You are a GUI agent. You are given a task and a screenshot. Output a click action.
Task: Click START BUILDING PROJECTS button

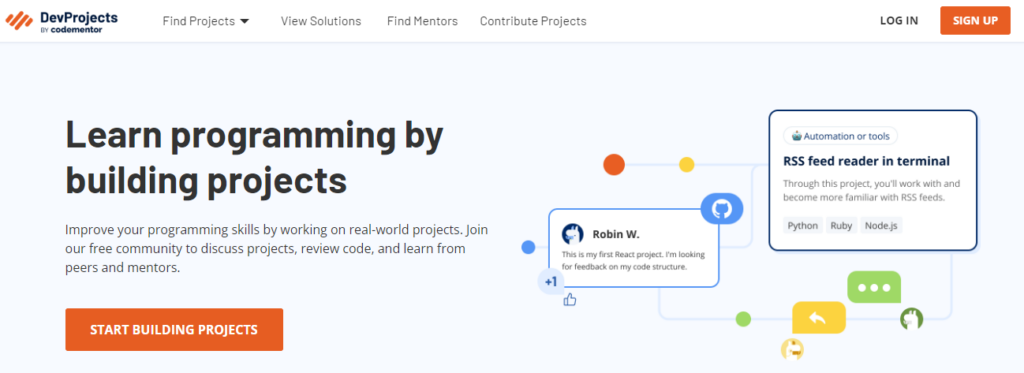[x=174, y=330]
